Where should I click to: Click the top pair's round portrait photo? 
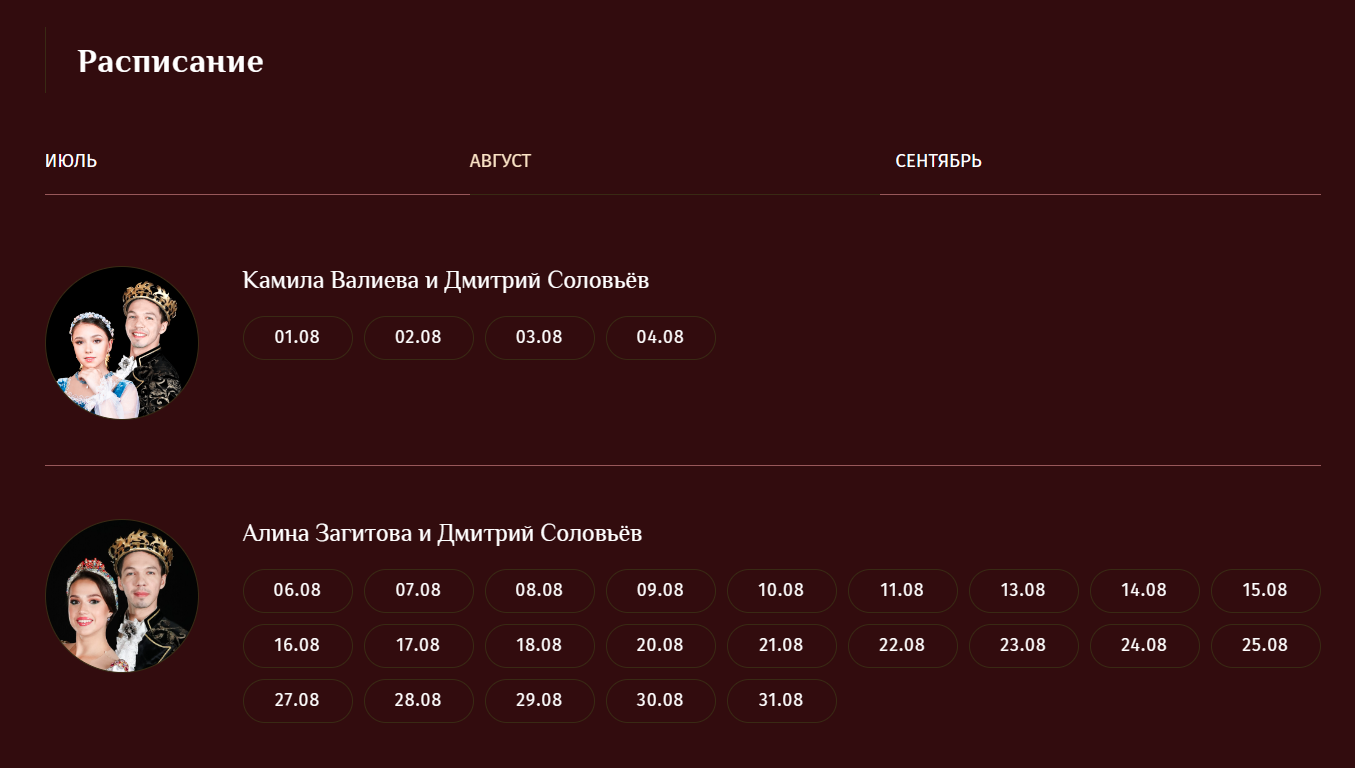click(x=122, y=343)
